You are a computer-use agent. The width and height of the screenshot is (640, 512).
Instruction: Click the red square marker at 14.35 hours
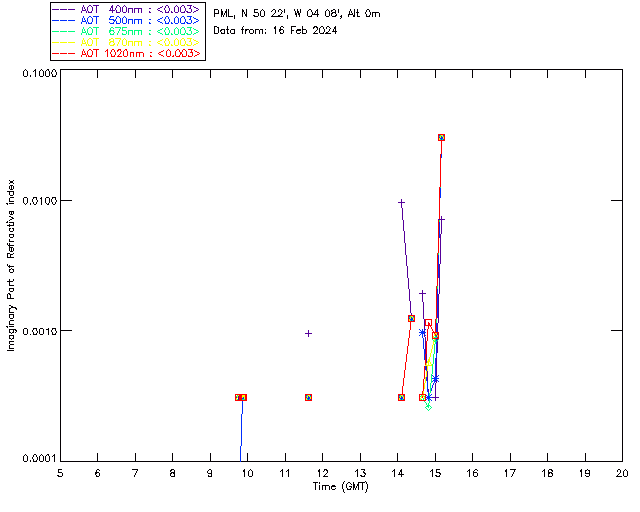click(x=411, y=318)
